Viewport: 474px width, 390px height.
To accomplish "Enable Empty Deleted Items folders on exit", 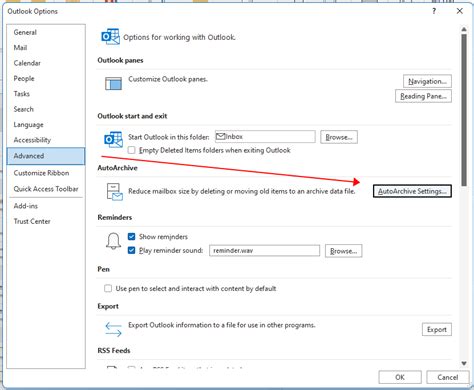I will coord(132,150).
